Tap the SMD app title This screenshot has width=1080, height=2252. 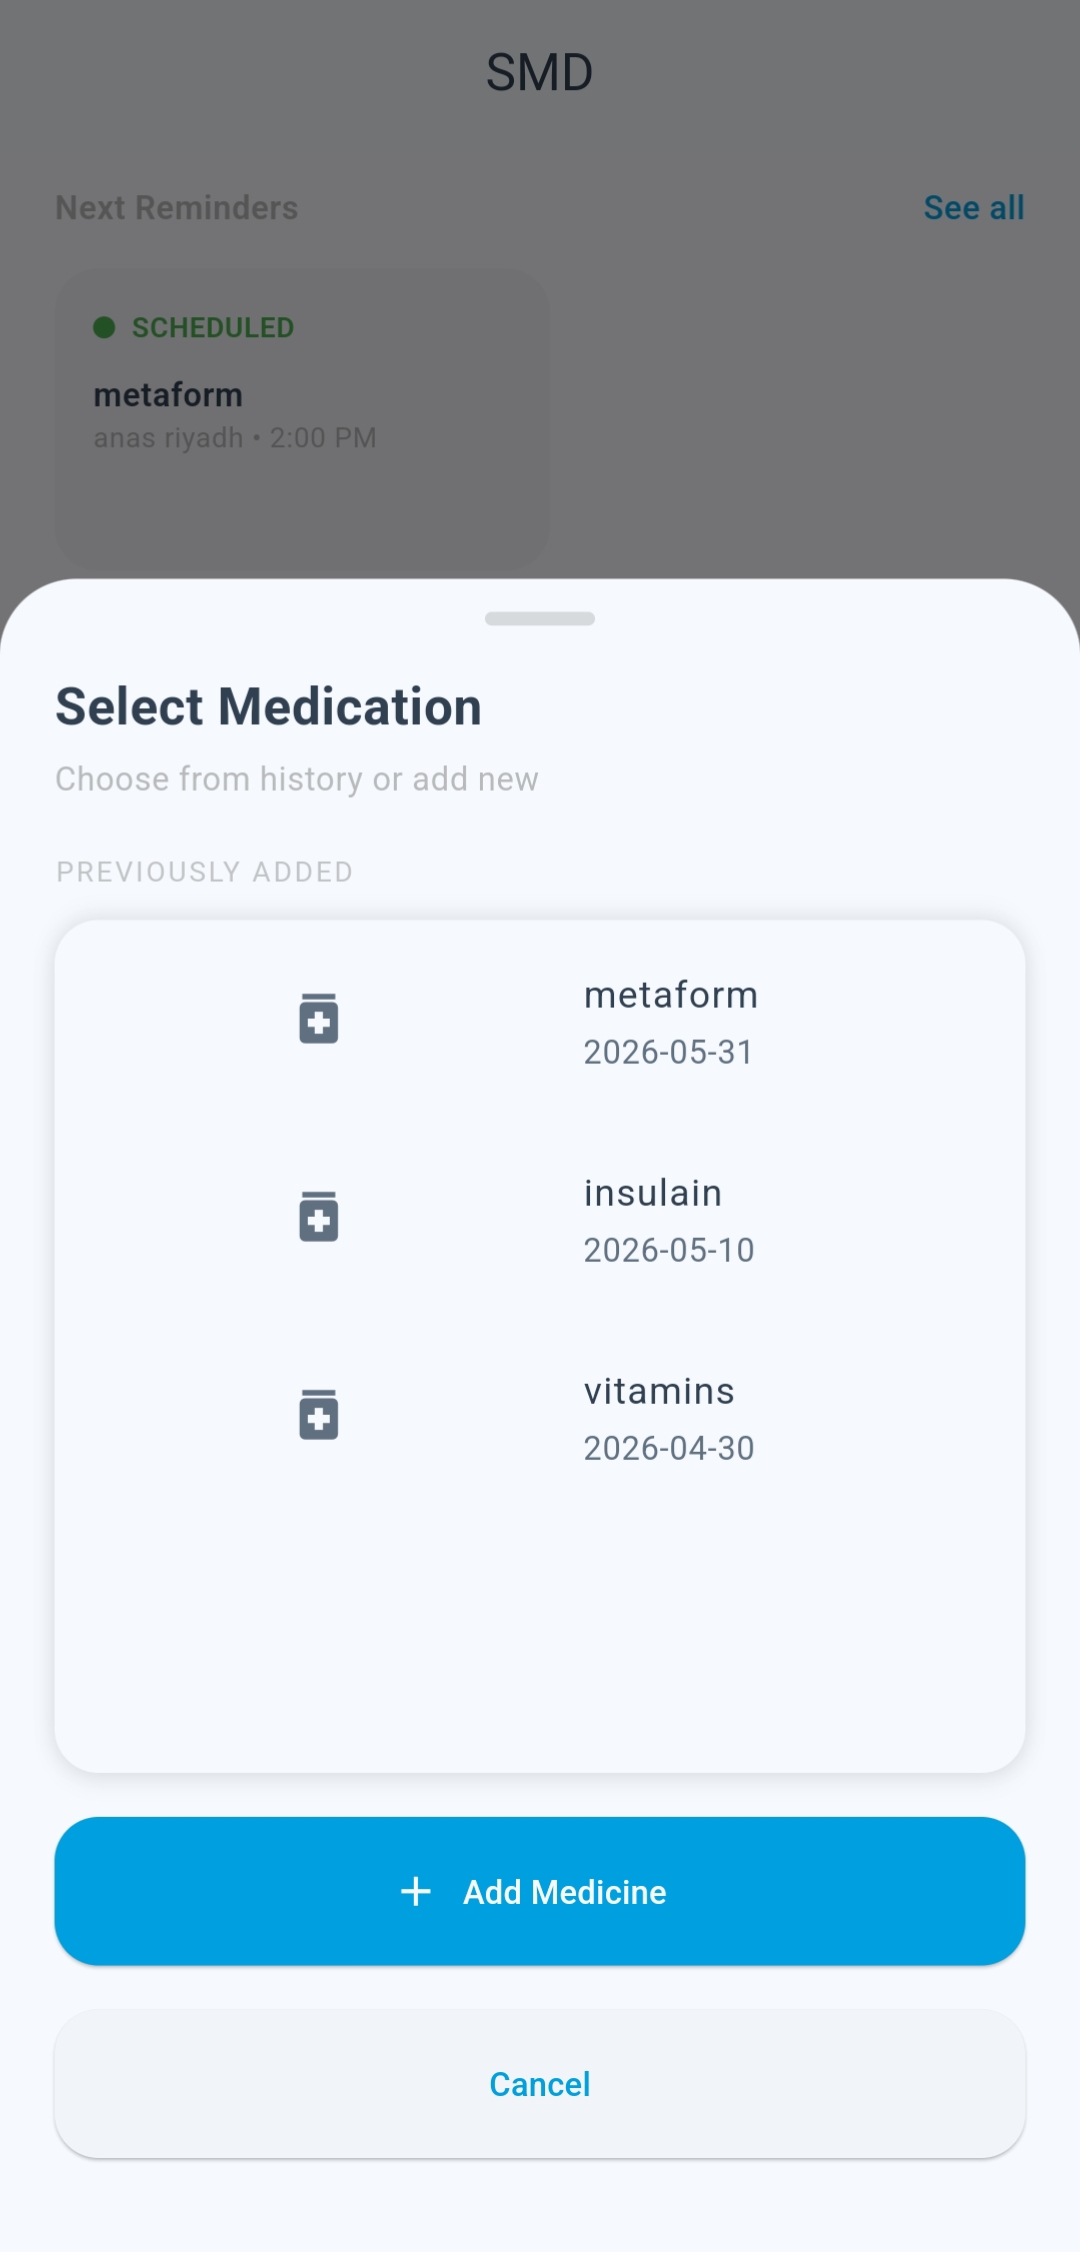(x=539, y=73)
